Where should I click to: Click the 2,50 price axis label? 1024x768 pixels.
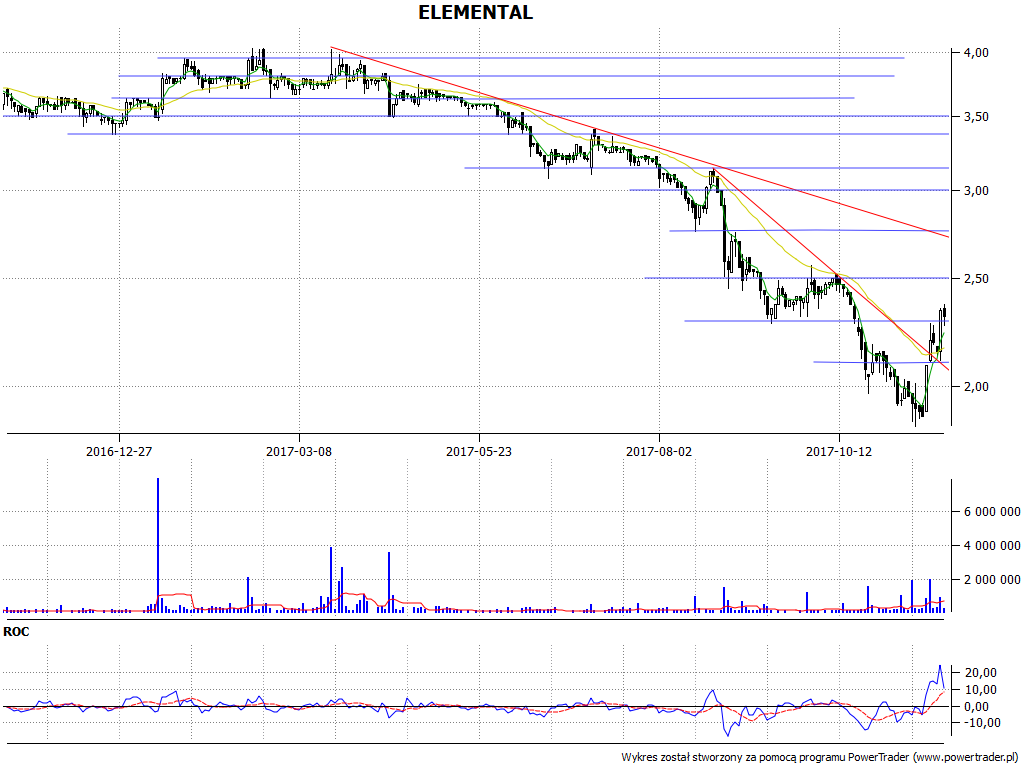pos(976,279)
